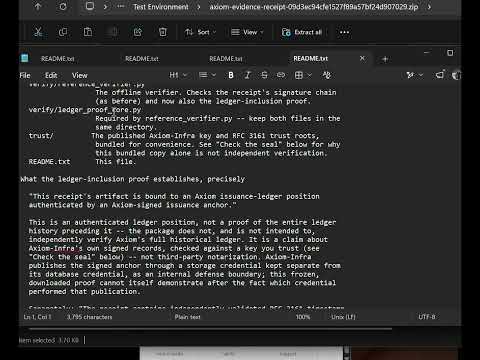Click the "performed that publication." line

coord(84,292)
